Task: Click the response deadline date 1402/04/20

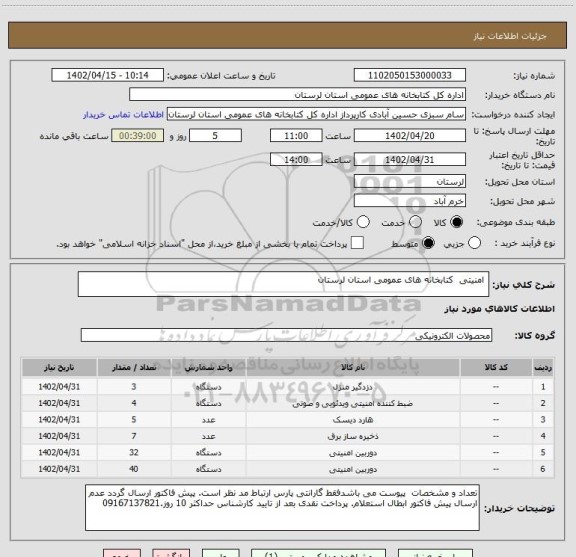Action: 410,136
